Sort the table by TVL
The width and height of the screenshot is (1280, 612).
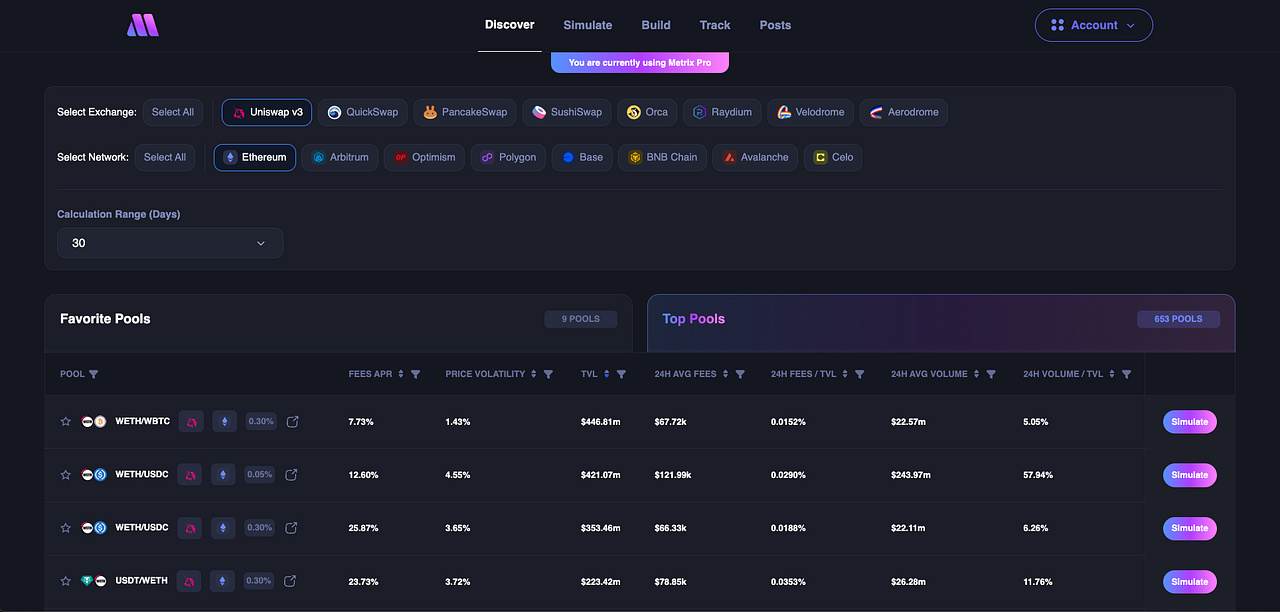[x=606, y=374]
